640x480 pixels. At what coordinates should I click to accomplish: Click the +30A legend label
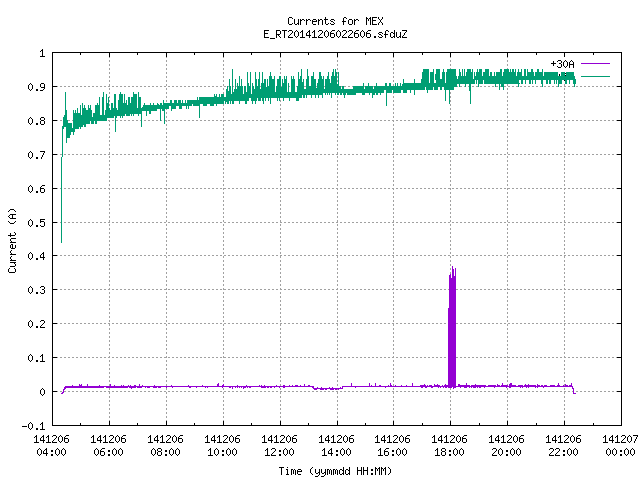point(562,64)
